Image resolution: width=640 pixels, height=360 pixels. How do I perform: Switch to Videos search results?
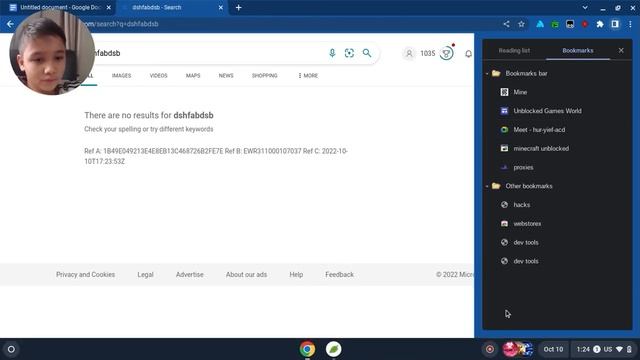(158, 76)
